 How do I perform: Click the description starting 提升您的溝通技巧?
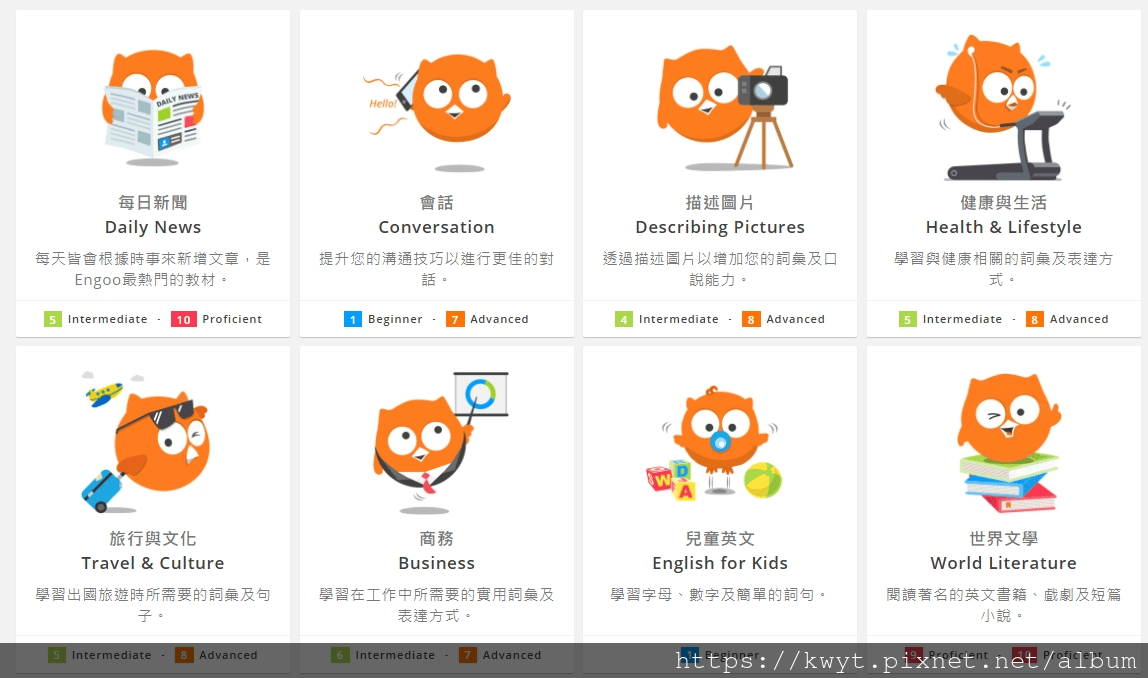(436, 269)
